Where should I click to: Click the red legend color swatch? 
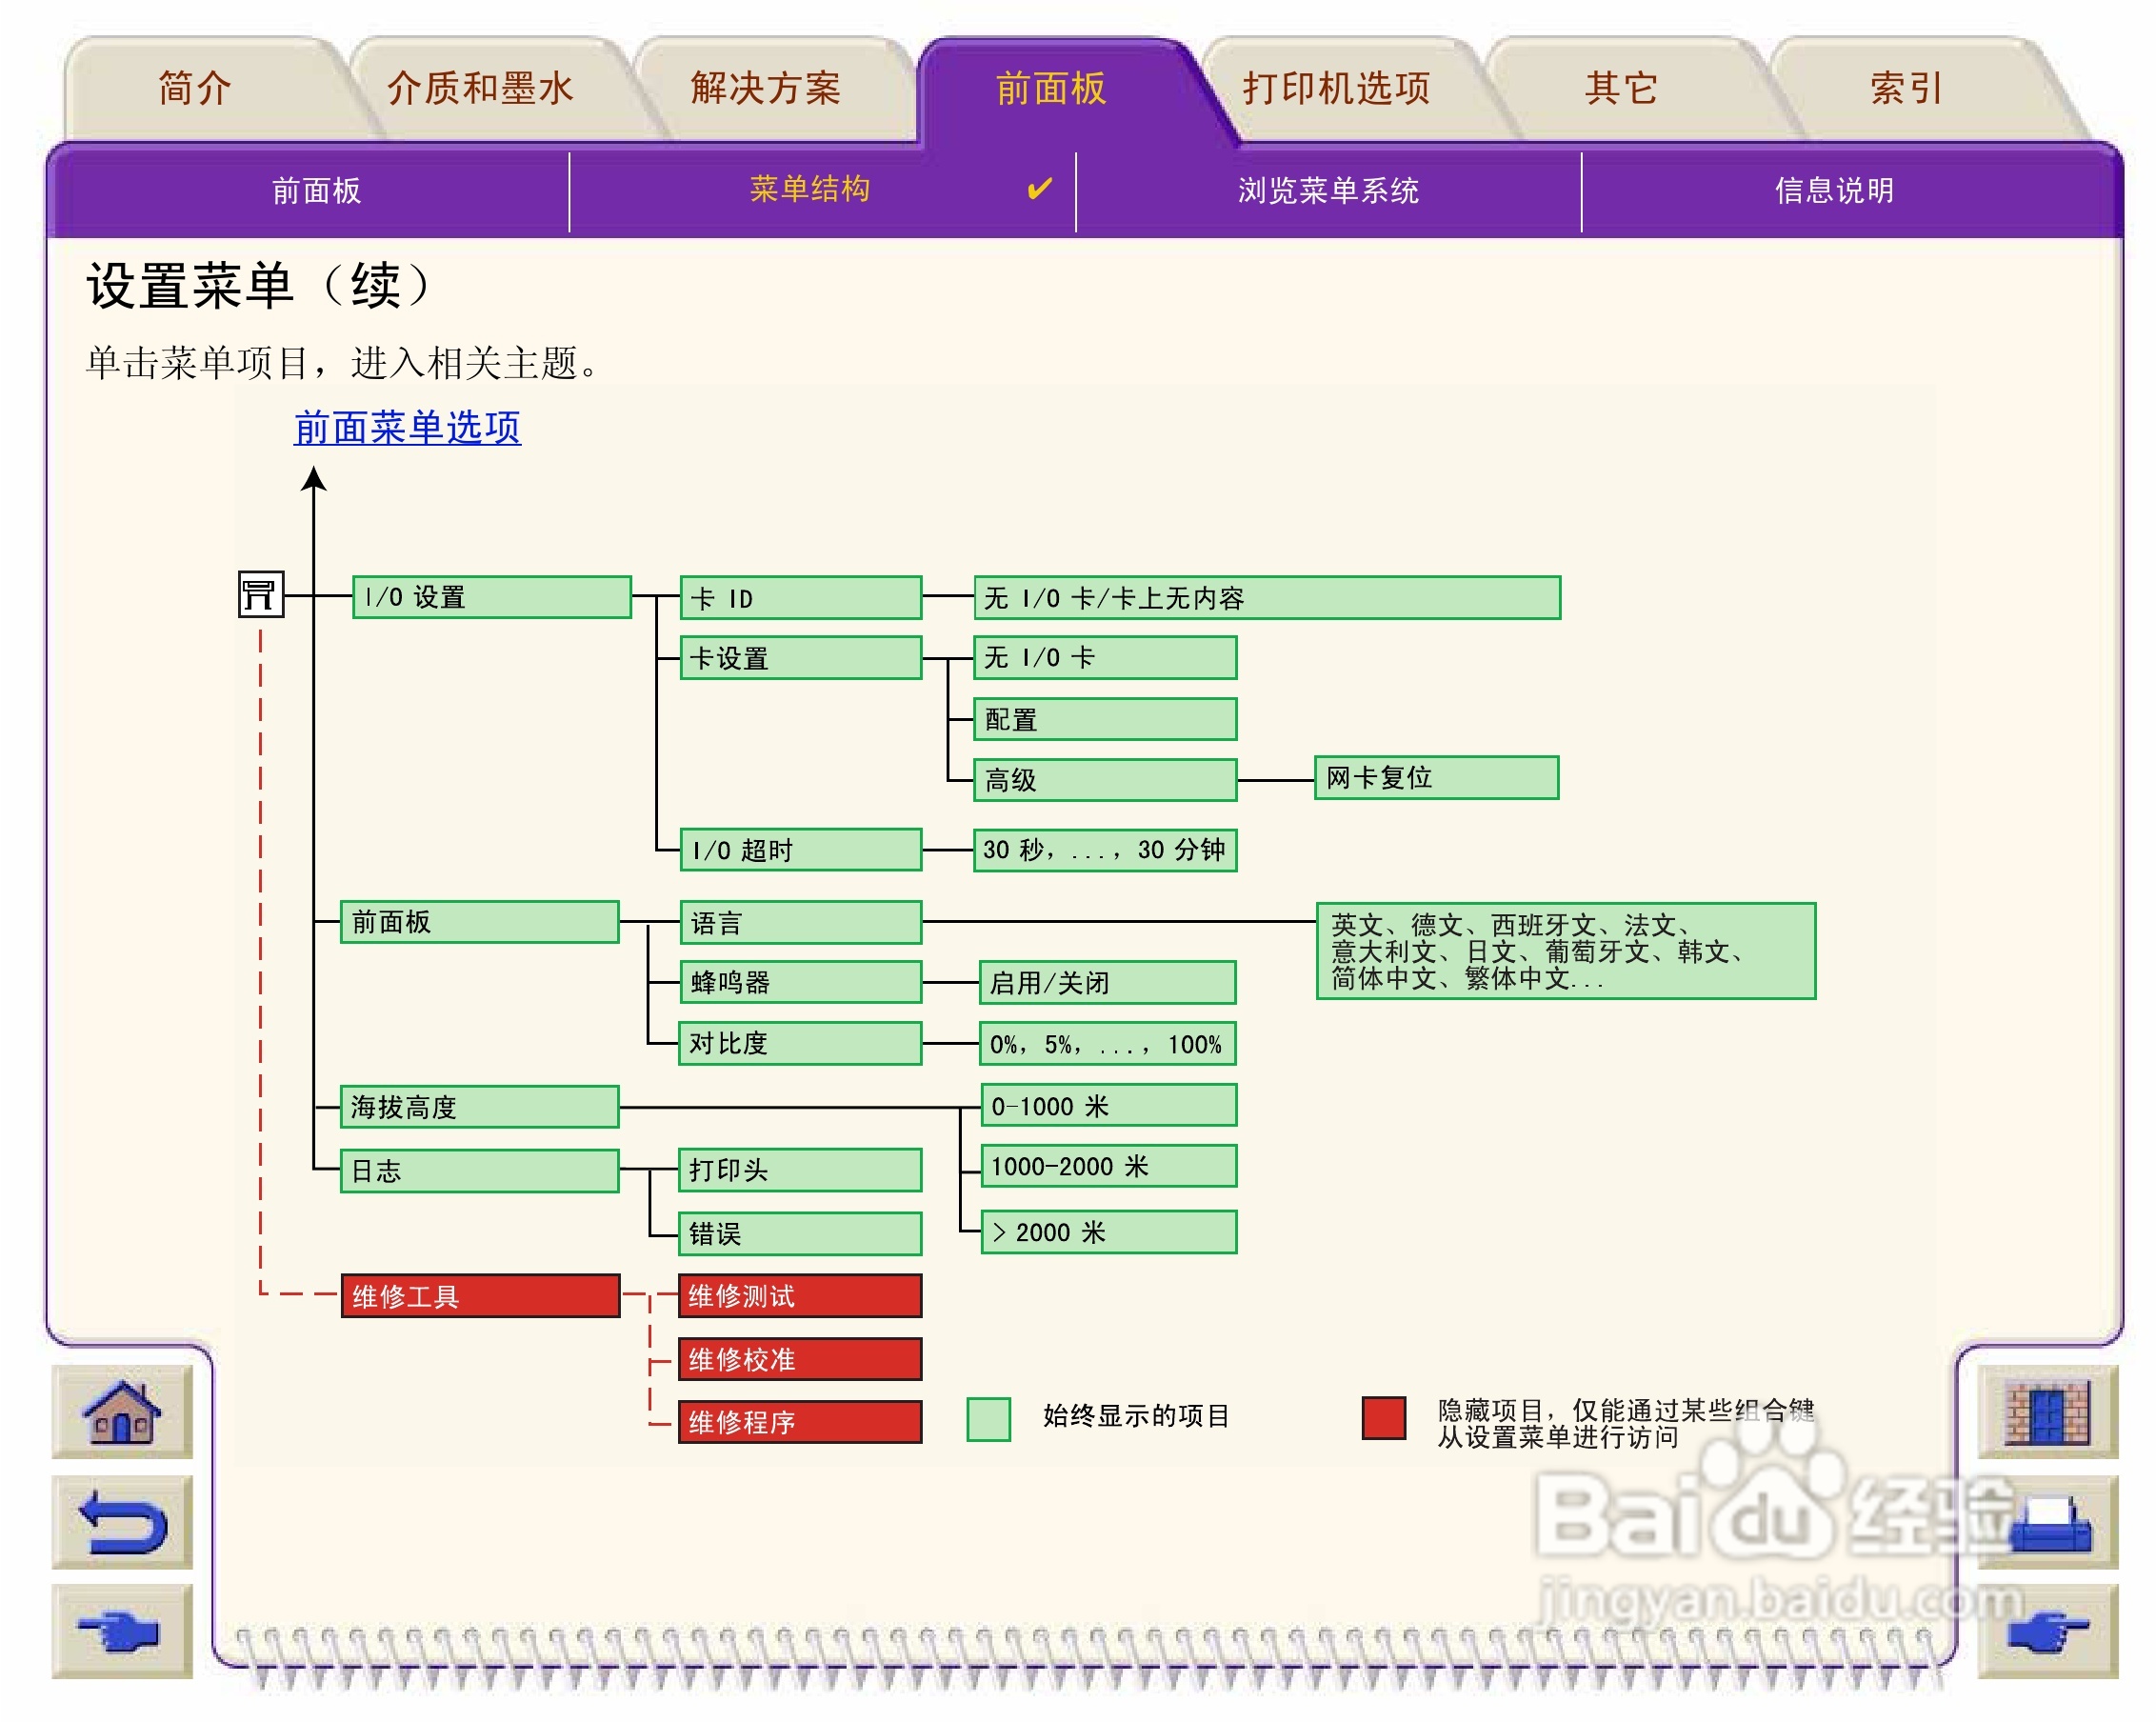[1383, 1417]
